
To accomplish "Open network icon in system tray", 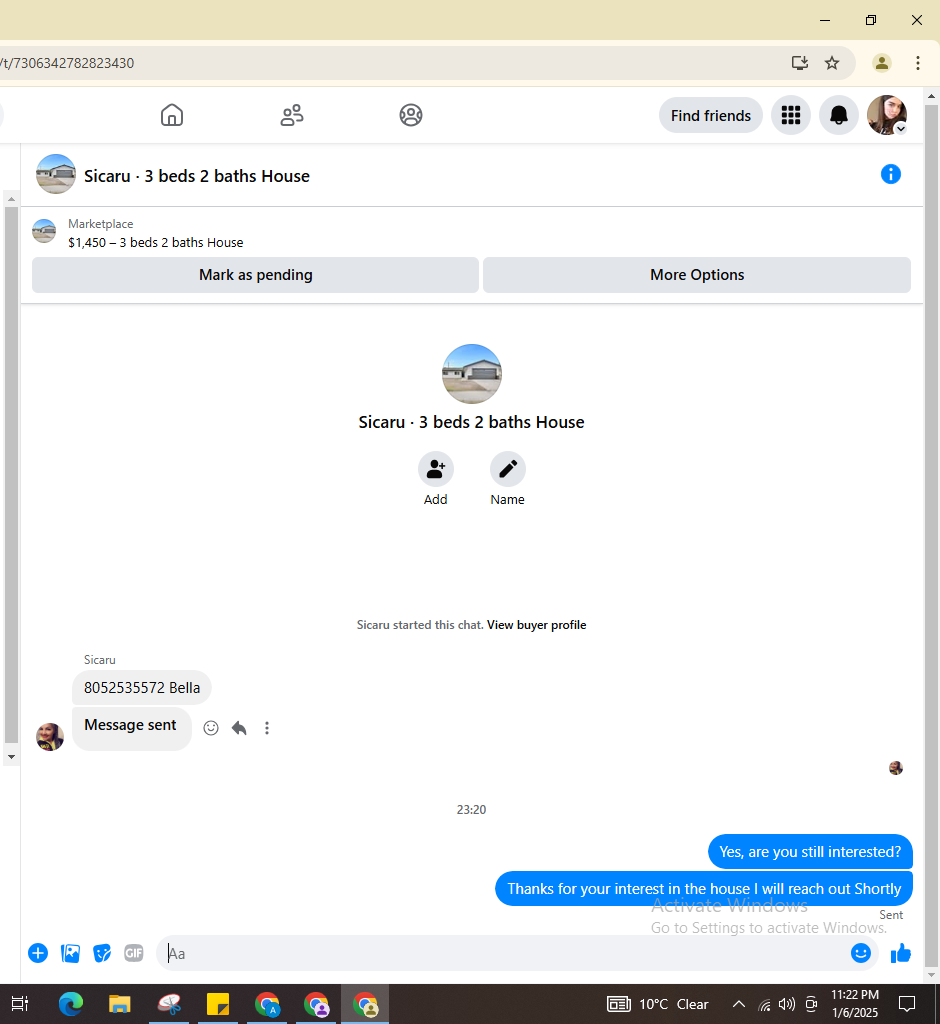I will point(764,1004).
